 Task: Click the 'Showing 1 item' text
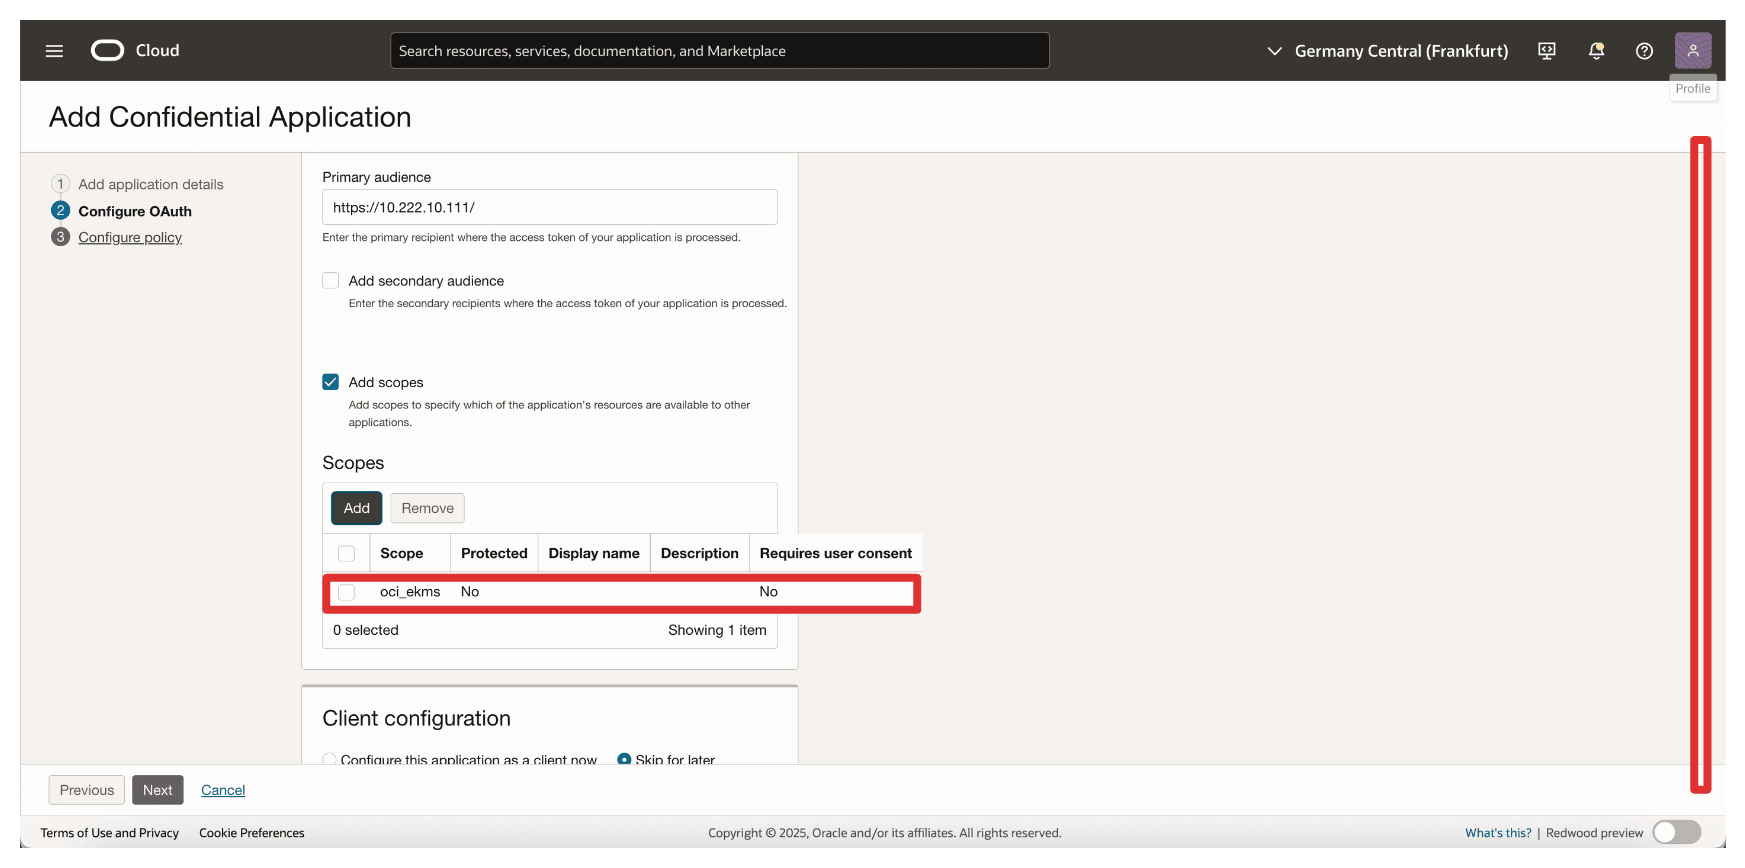pyautogui.click(x=717, y=630)
